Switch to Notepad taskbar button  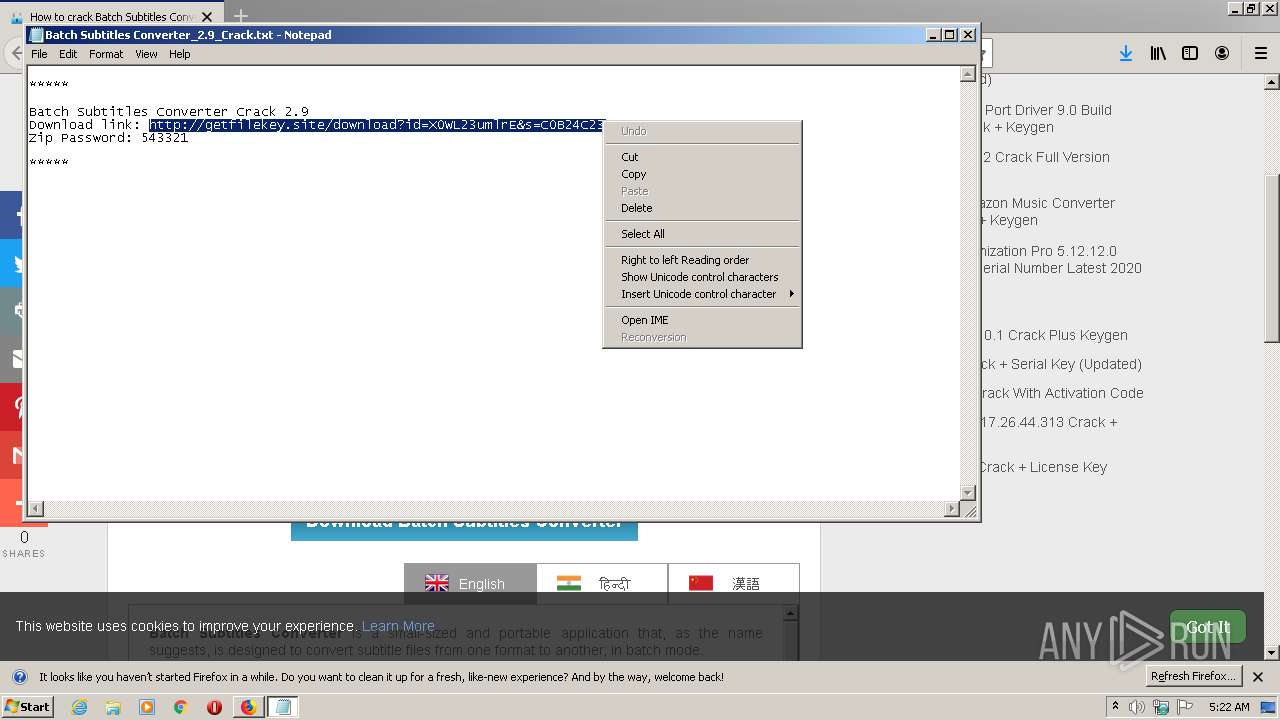point(283,707)
